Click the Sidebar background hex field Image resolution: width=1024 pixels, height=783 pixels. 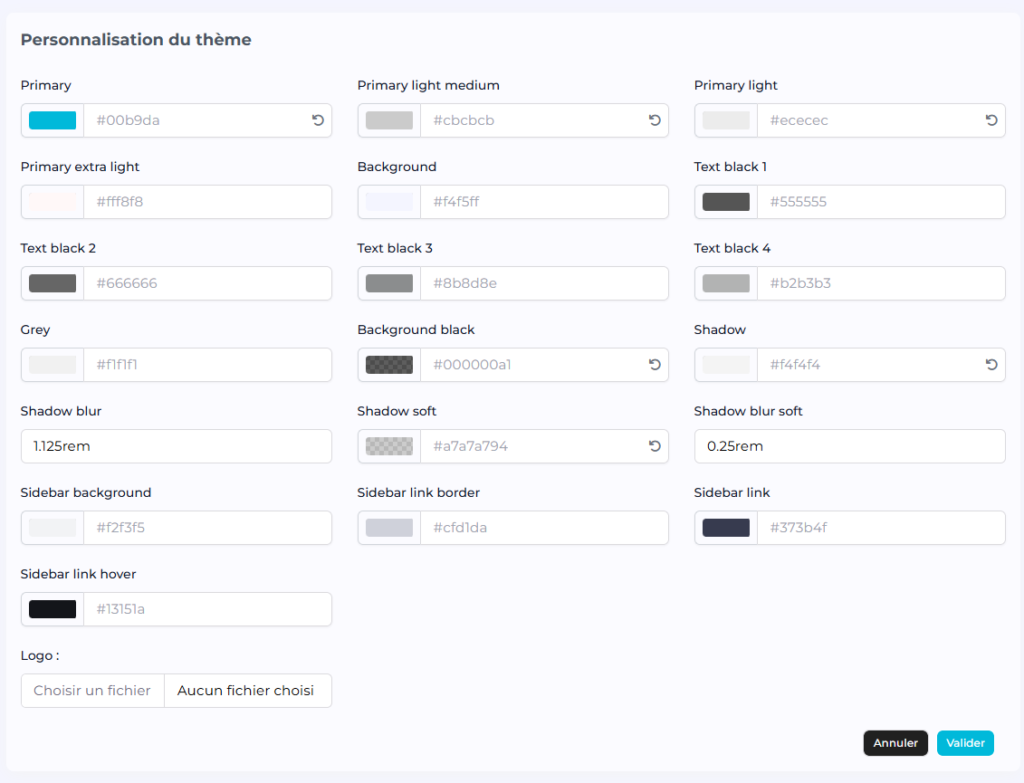(207, 528)
